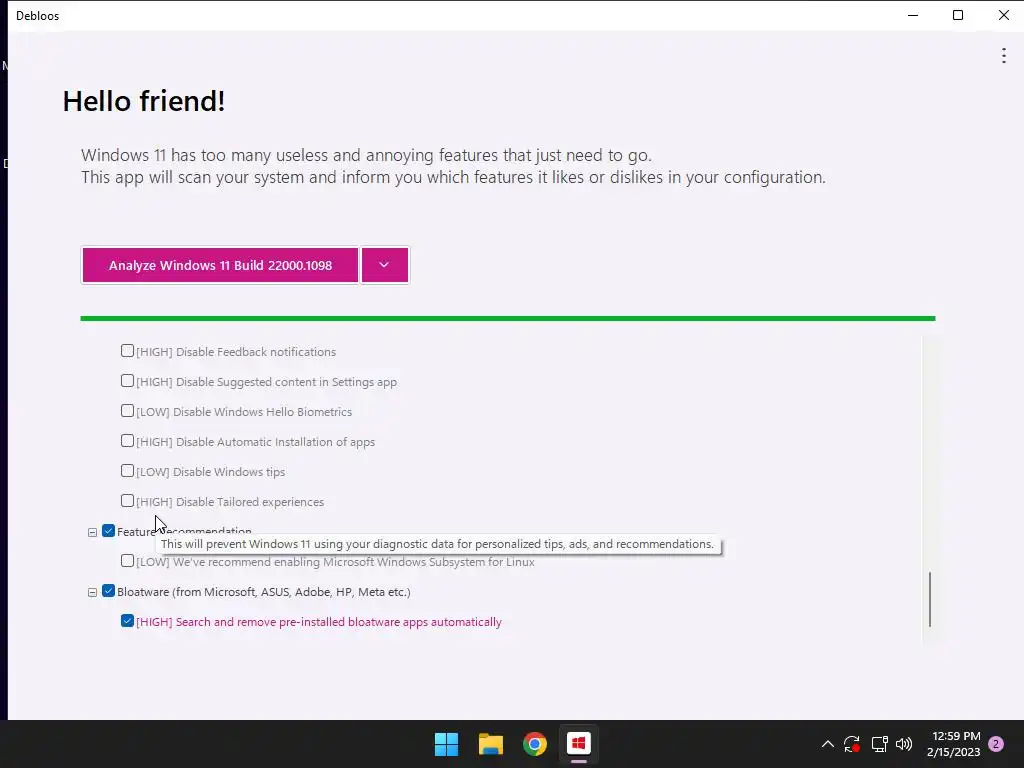Open File Explorer from taskbar
The image size is (1024, 768).
(x=490, y=744)
